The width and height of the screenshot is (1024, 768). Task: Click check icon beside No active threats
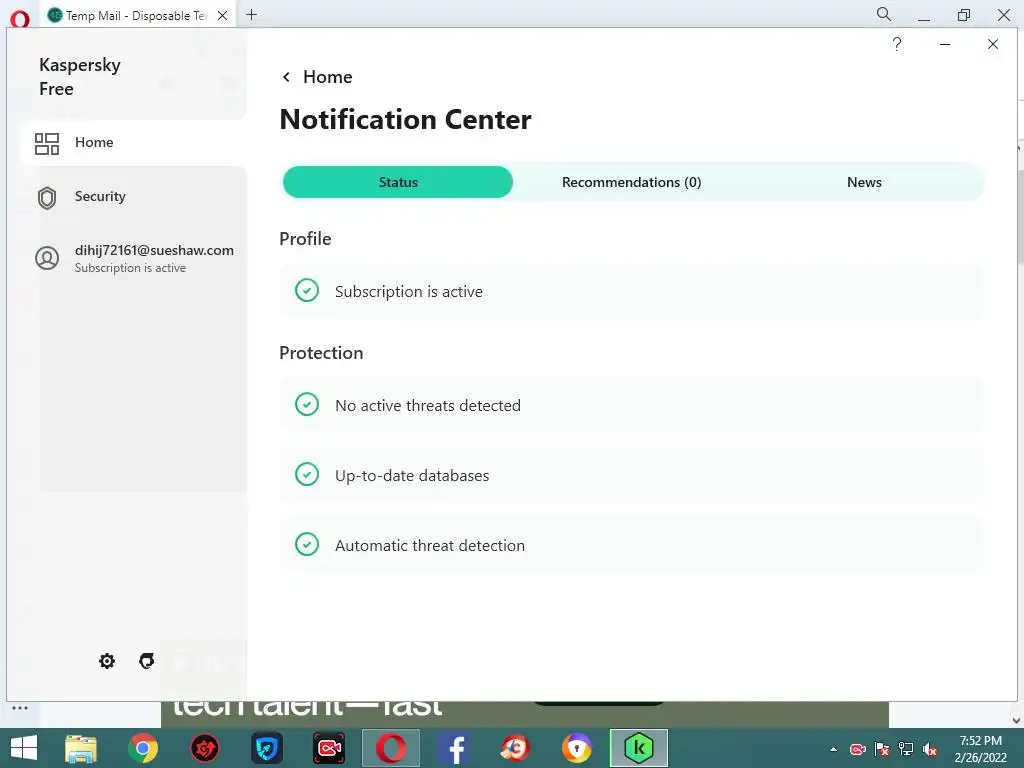click(x=307, y=404)
